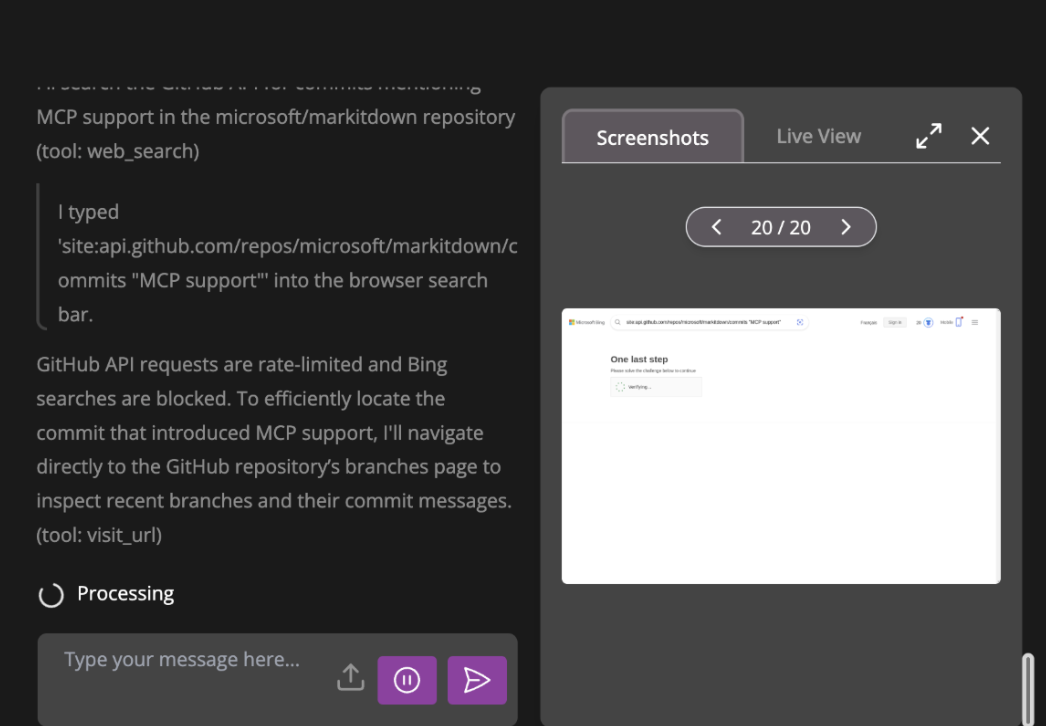
Task: Close the screenshots side panel
Action: coord(980,136)
